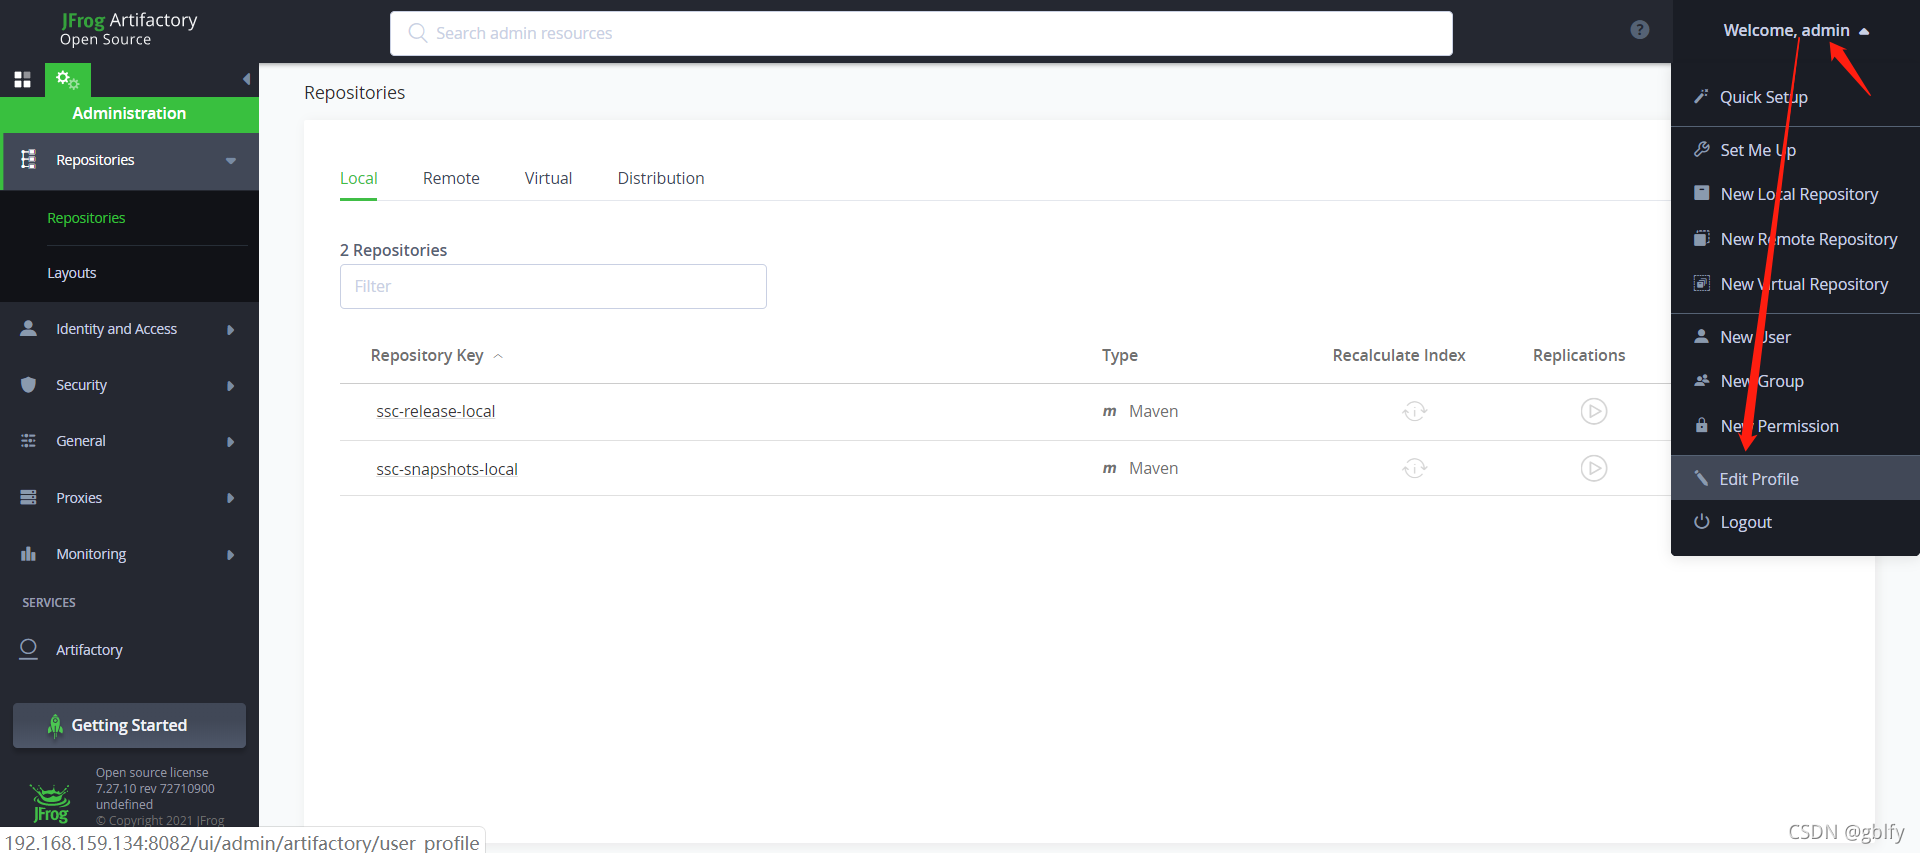Open ssc-snapshots-local repository link

click(447, 469)
